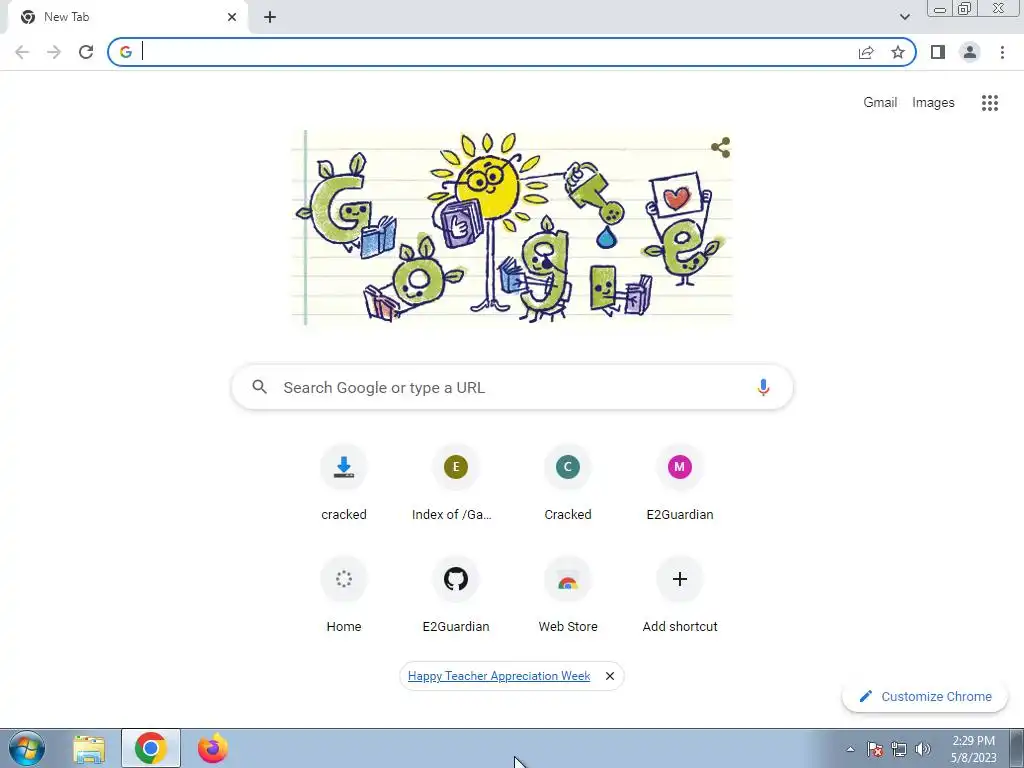Open Windows Explorer from the taskbar
The width and height of the screenshot is (1024, 768).
89,748
